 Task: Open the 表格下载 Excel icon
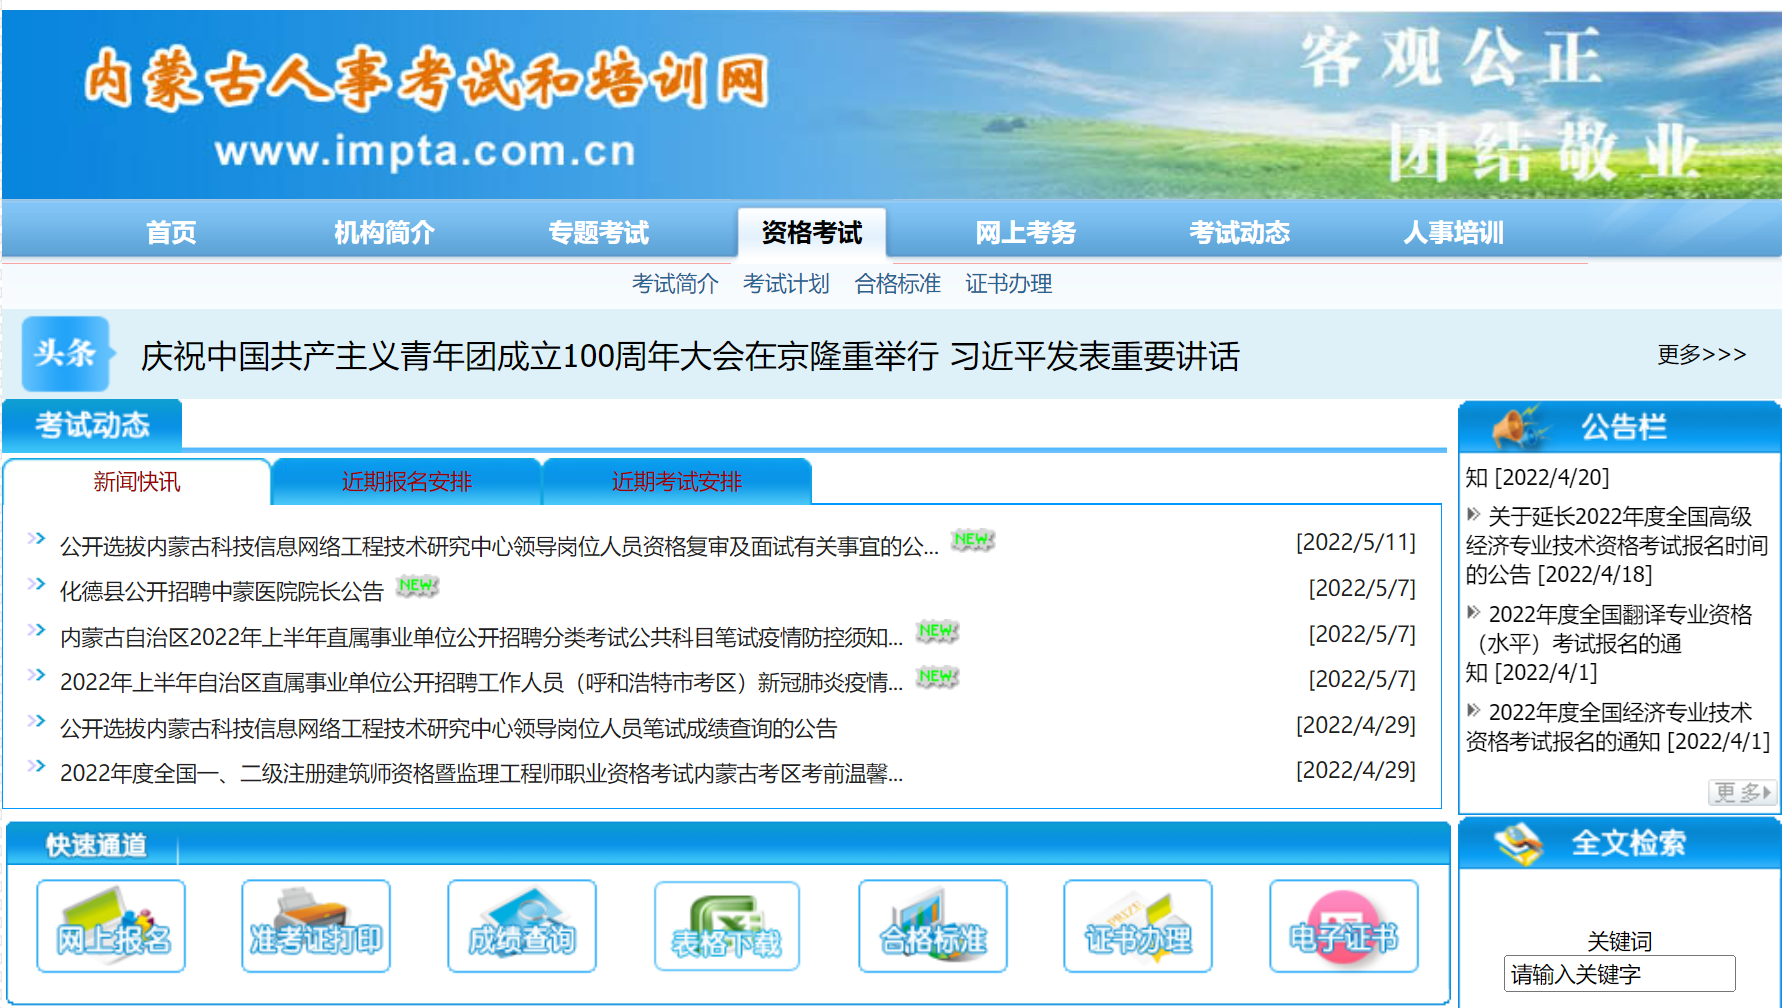click(x=727, y=926)
